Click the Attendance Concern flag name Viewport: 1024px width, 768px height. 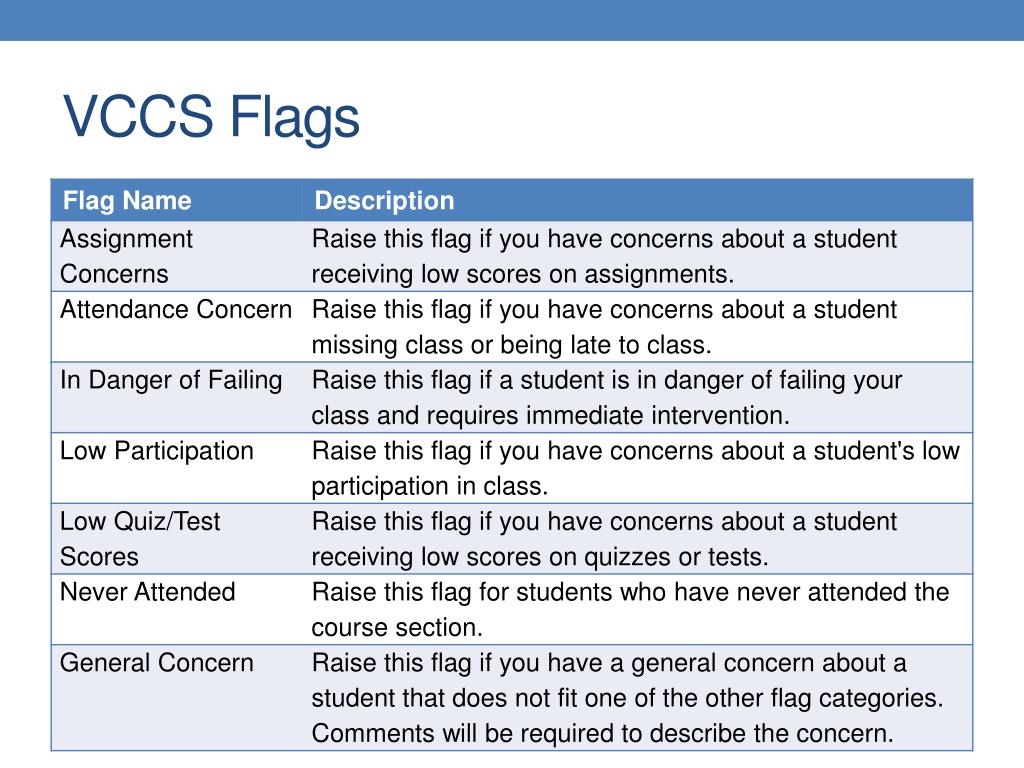tap(176, 310)
